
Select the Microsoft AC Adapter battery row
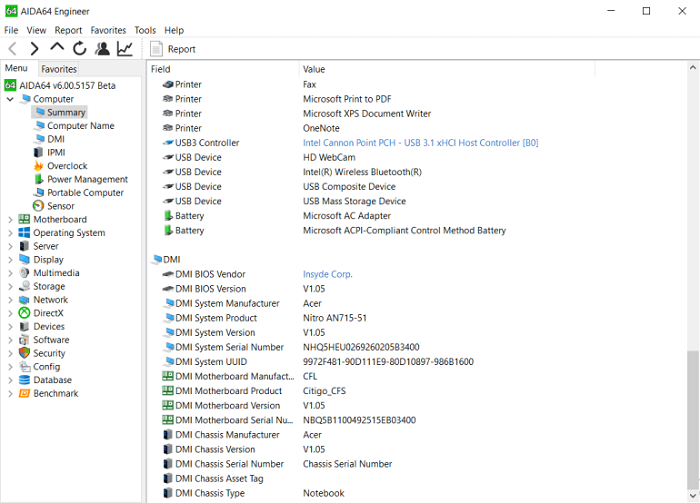(277, 216)
